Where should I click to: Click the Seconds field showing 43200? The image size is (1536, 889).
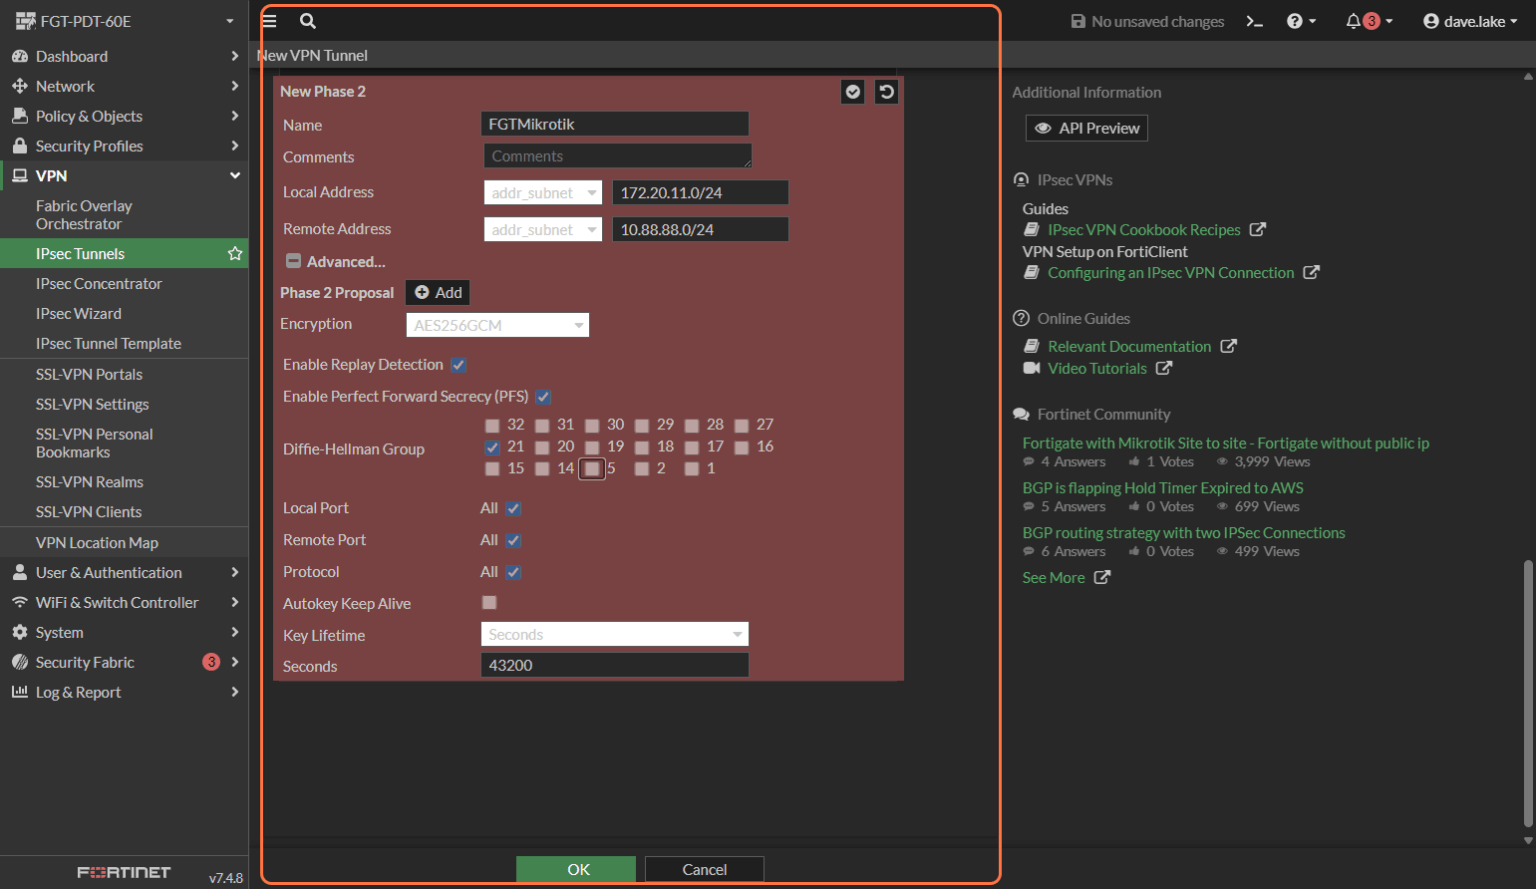(x=614, y=664)
